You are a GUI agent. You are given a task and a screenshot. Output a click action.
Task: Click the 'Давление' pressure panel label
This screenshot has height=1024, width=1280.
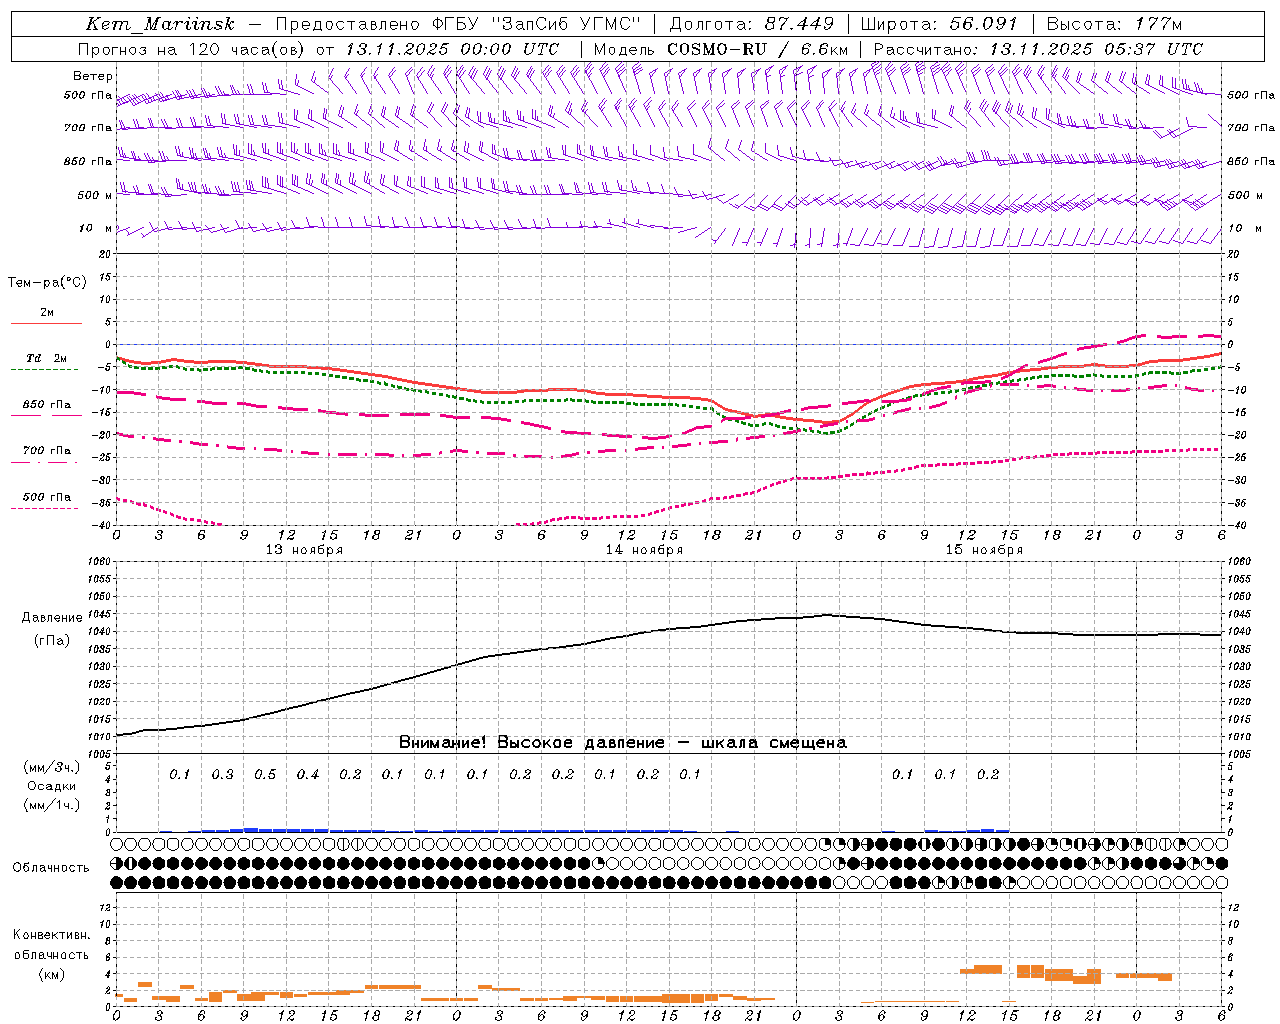click(52, 618)
